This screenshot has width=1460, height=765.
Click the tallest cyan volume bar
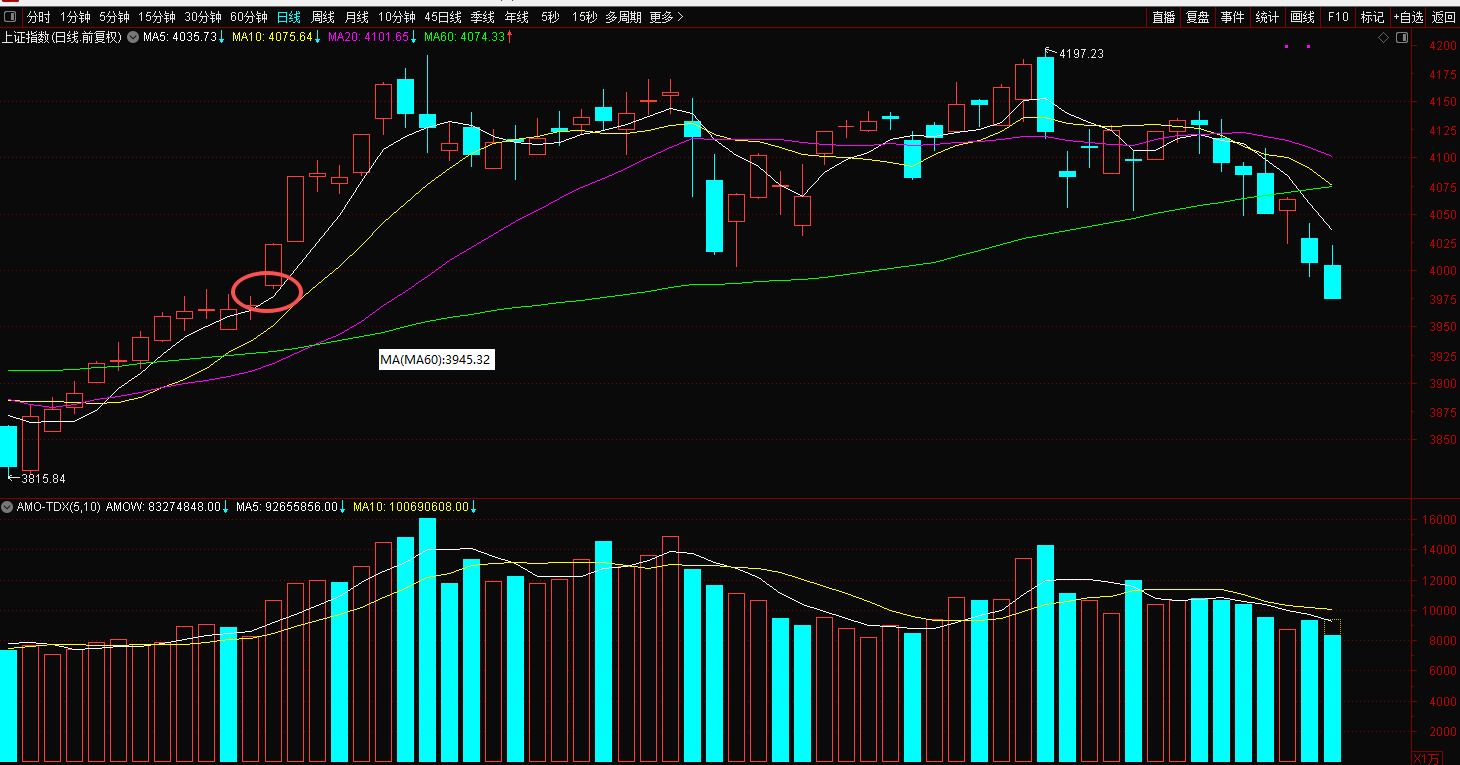tap(427, 640)
